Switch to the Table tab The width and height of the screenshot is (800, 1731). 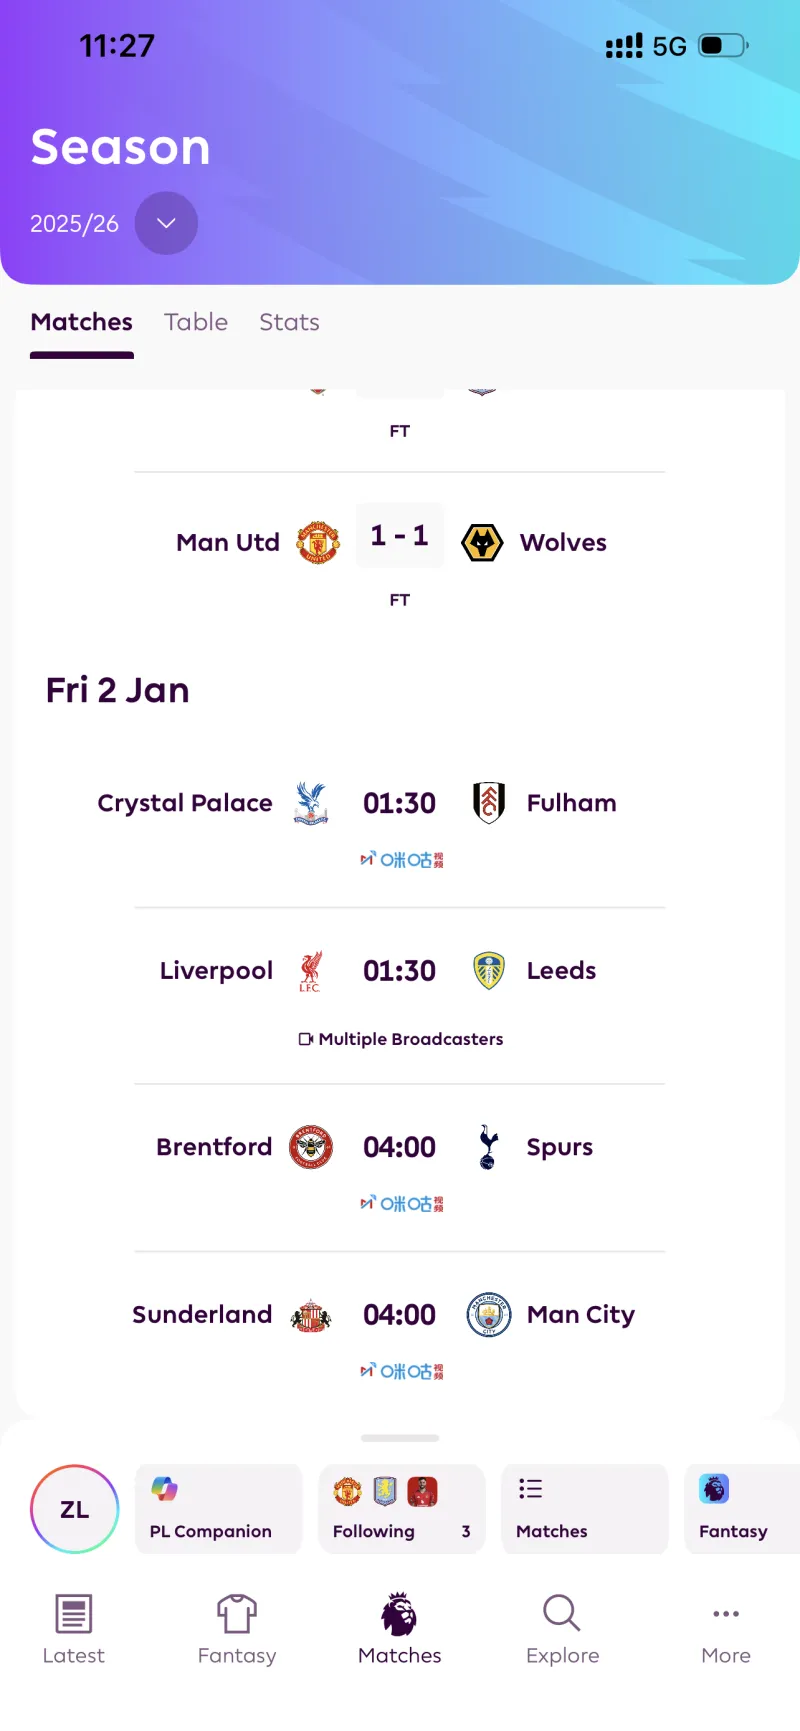point(196,322)
